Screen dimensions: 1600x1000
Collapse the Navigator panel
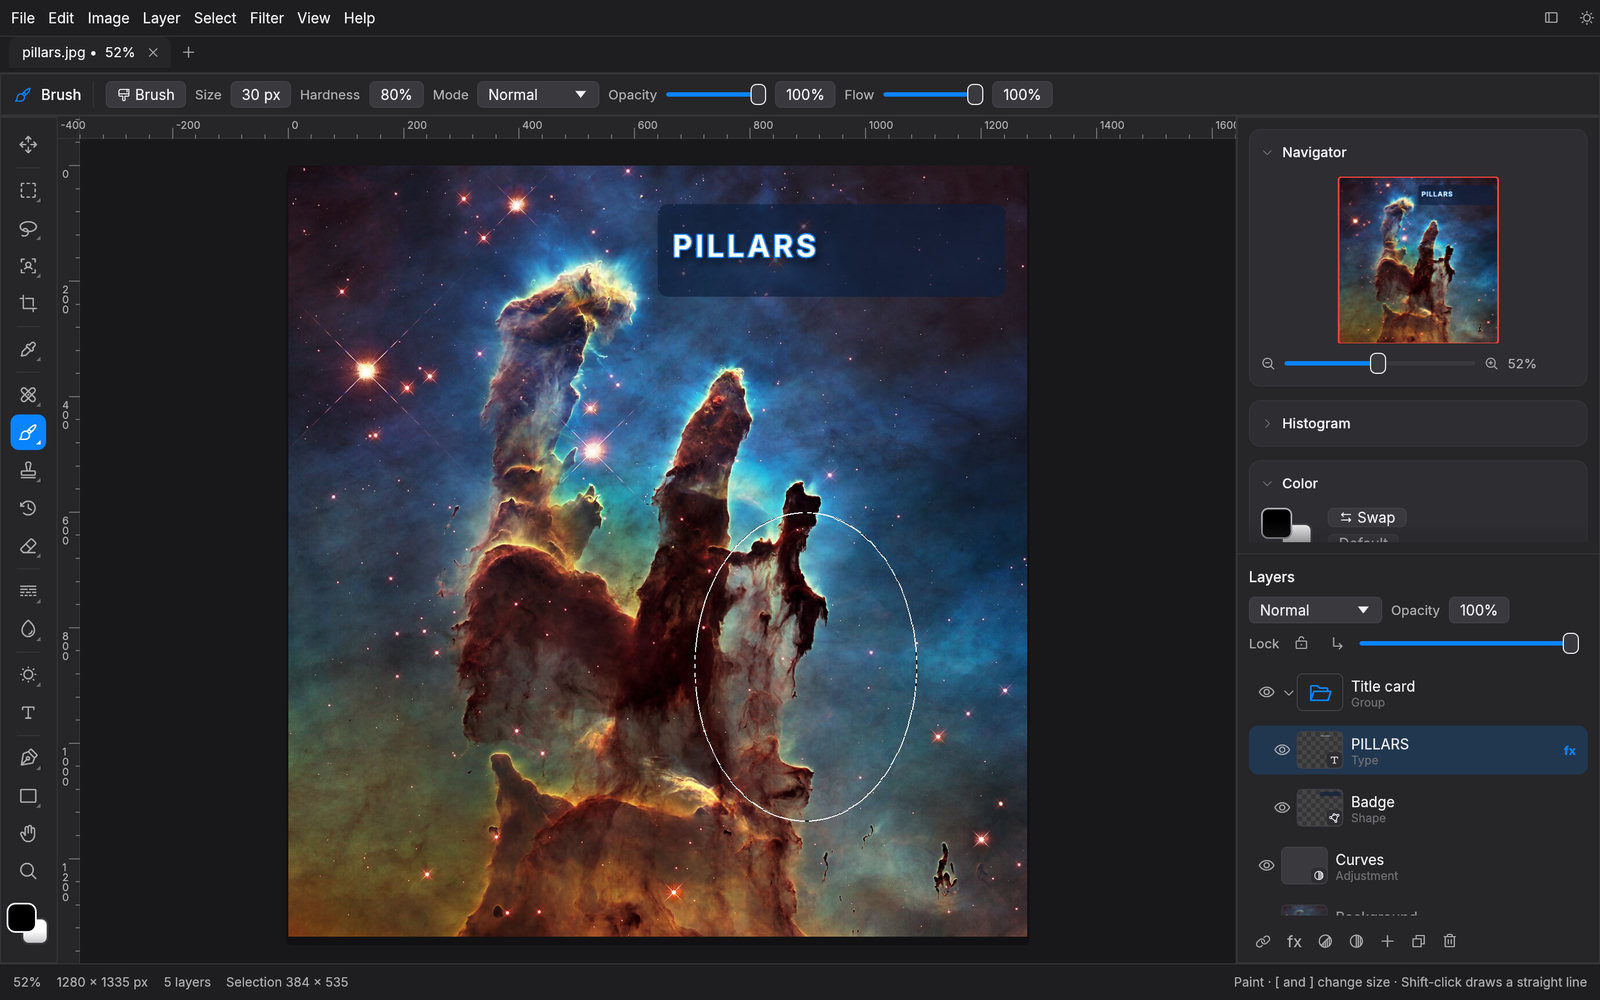pos(1267,153)
